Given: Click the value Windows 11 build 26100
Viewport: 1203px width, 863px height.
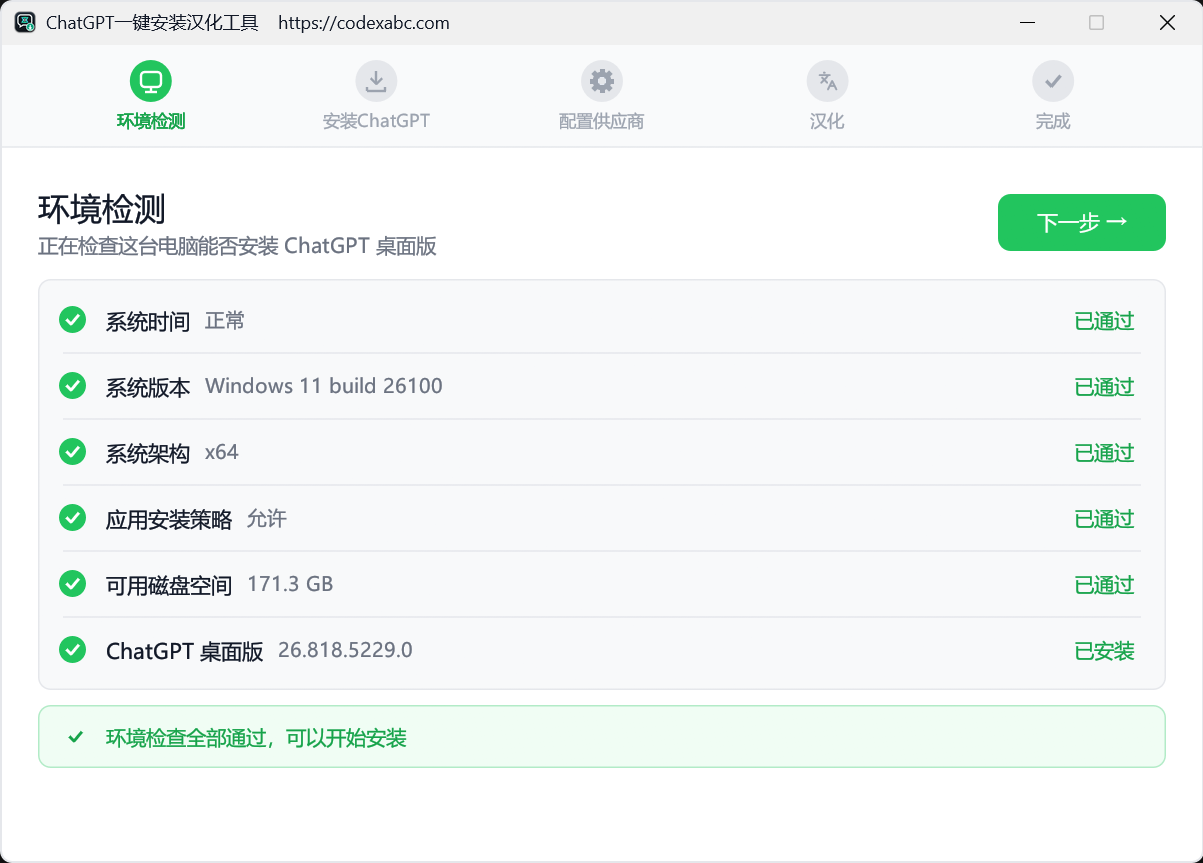Looking at the screenshot, I should point(324,386).
